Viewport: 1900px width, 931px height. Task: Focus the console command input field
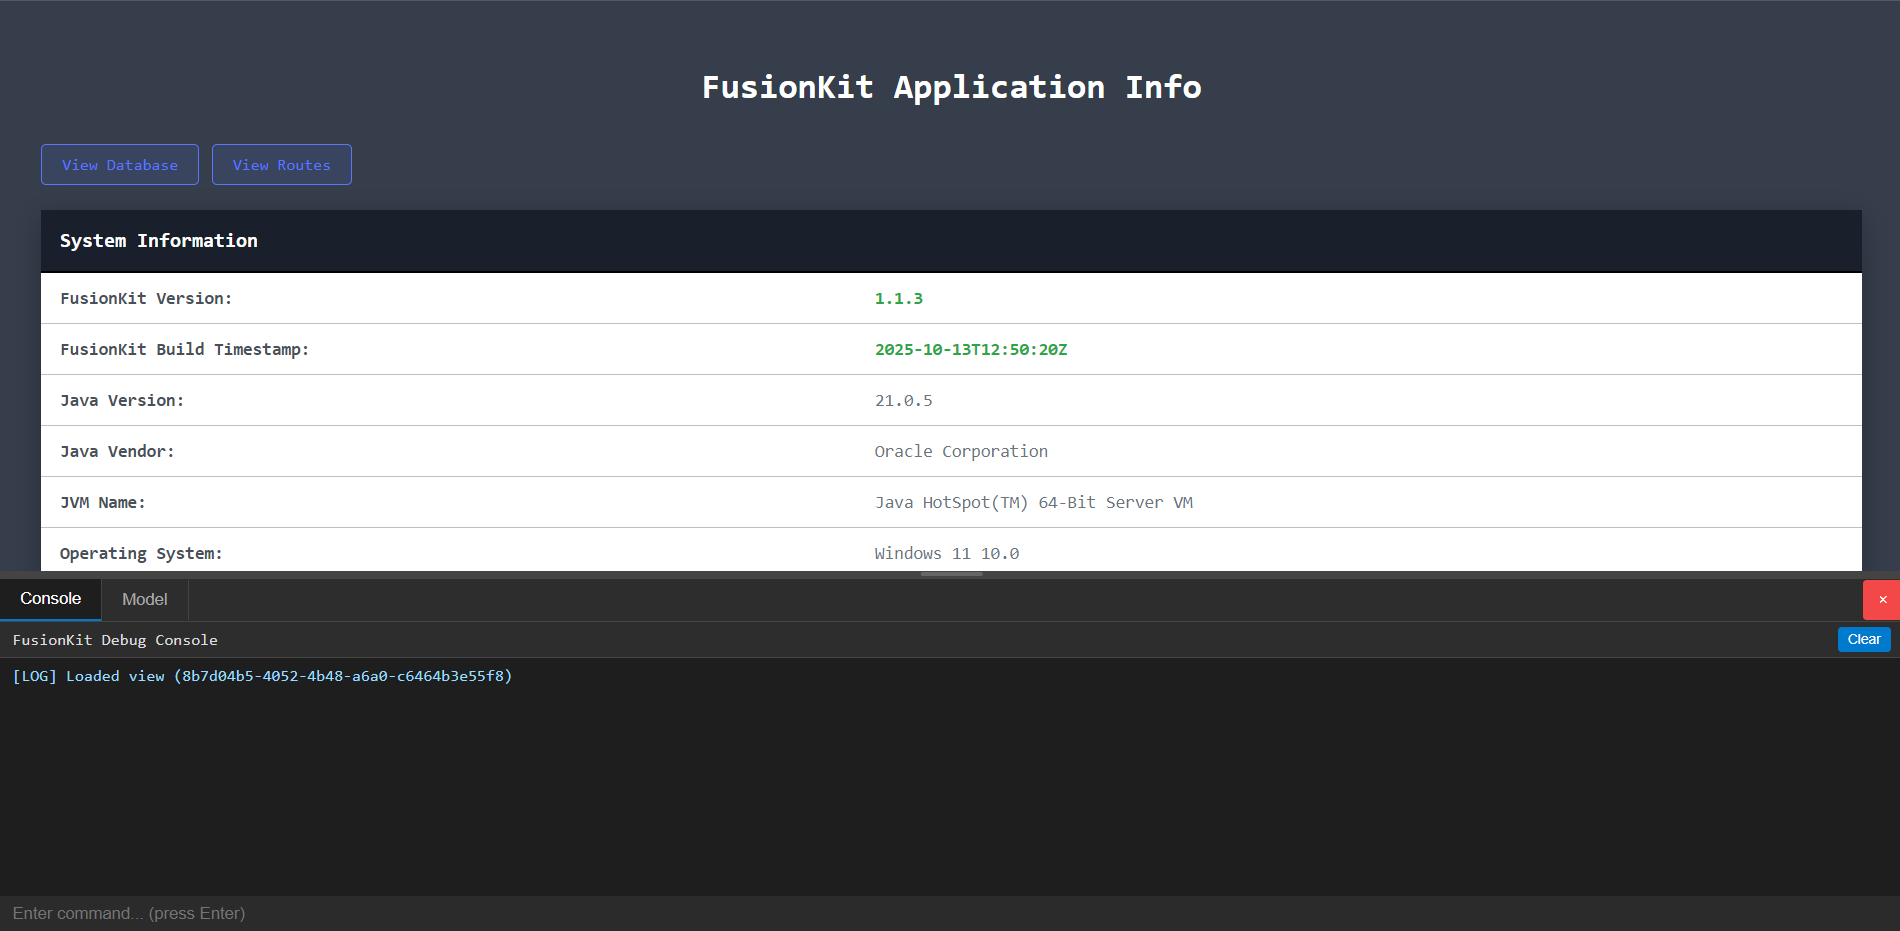950,913
